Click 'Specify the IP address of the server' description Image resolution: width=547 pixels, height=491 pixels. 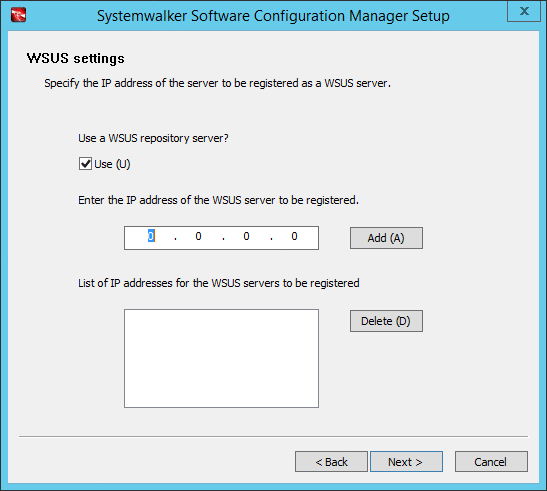tap(217, 83)
